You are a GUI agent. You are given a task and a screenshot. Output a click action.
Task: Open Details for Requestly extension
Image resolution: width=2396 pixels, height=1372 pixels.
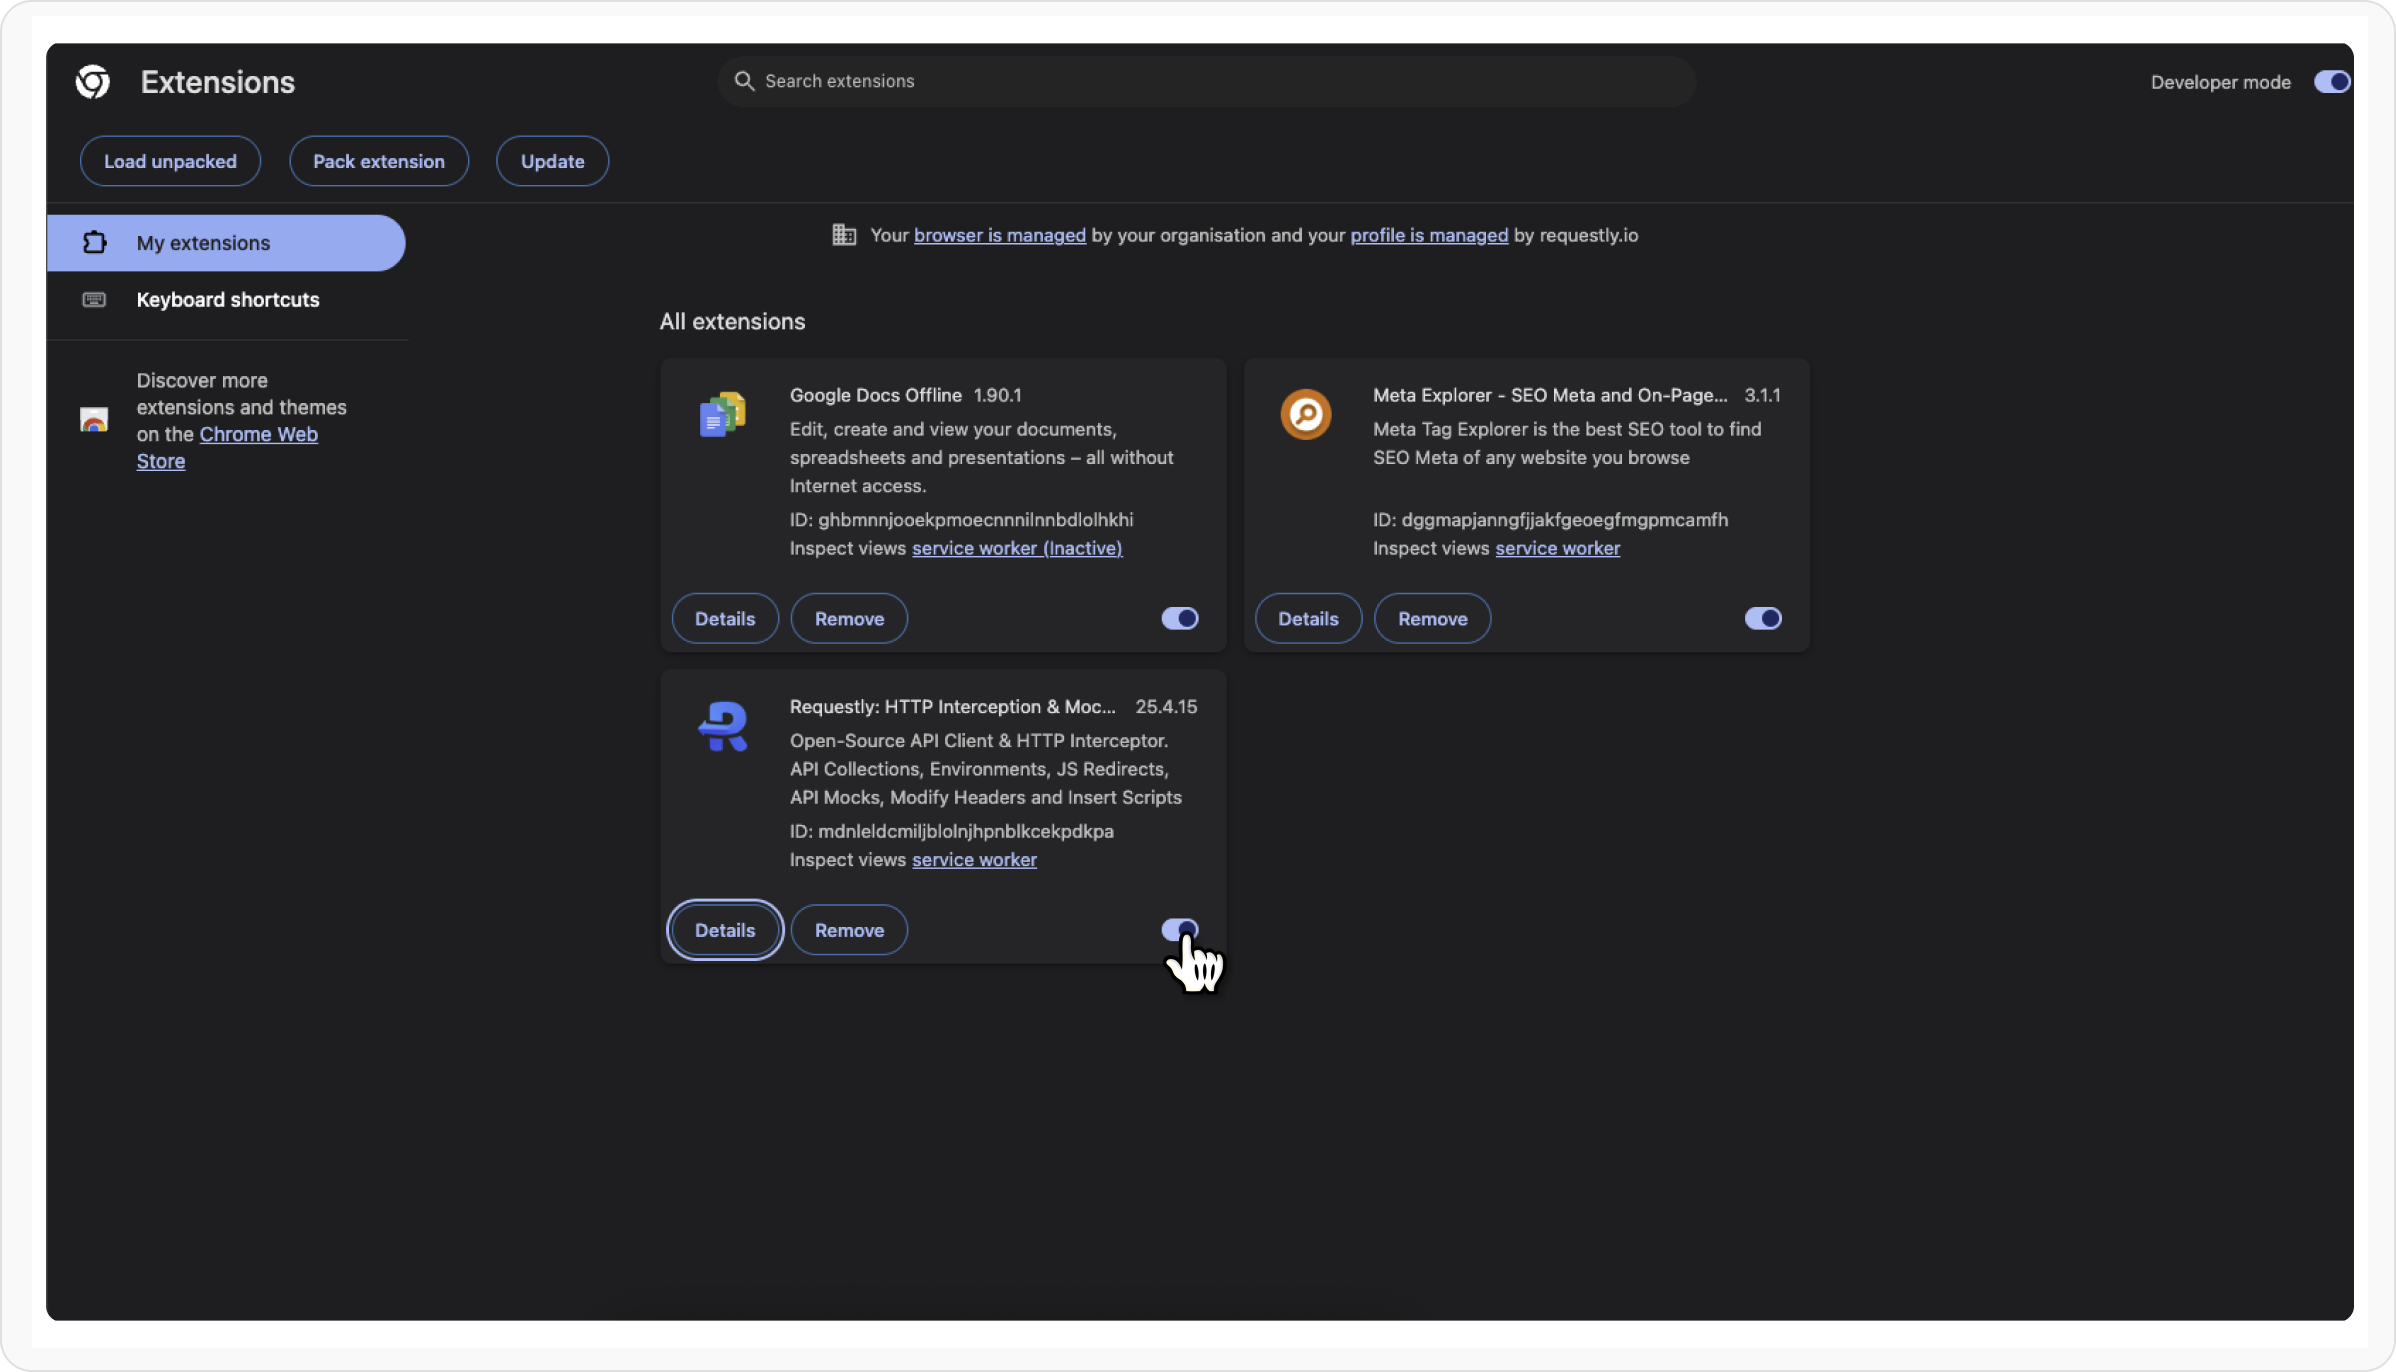724,930
